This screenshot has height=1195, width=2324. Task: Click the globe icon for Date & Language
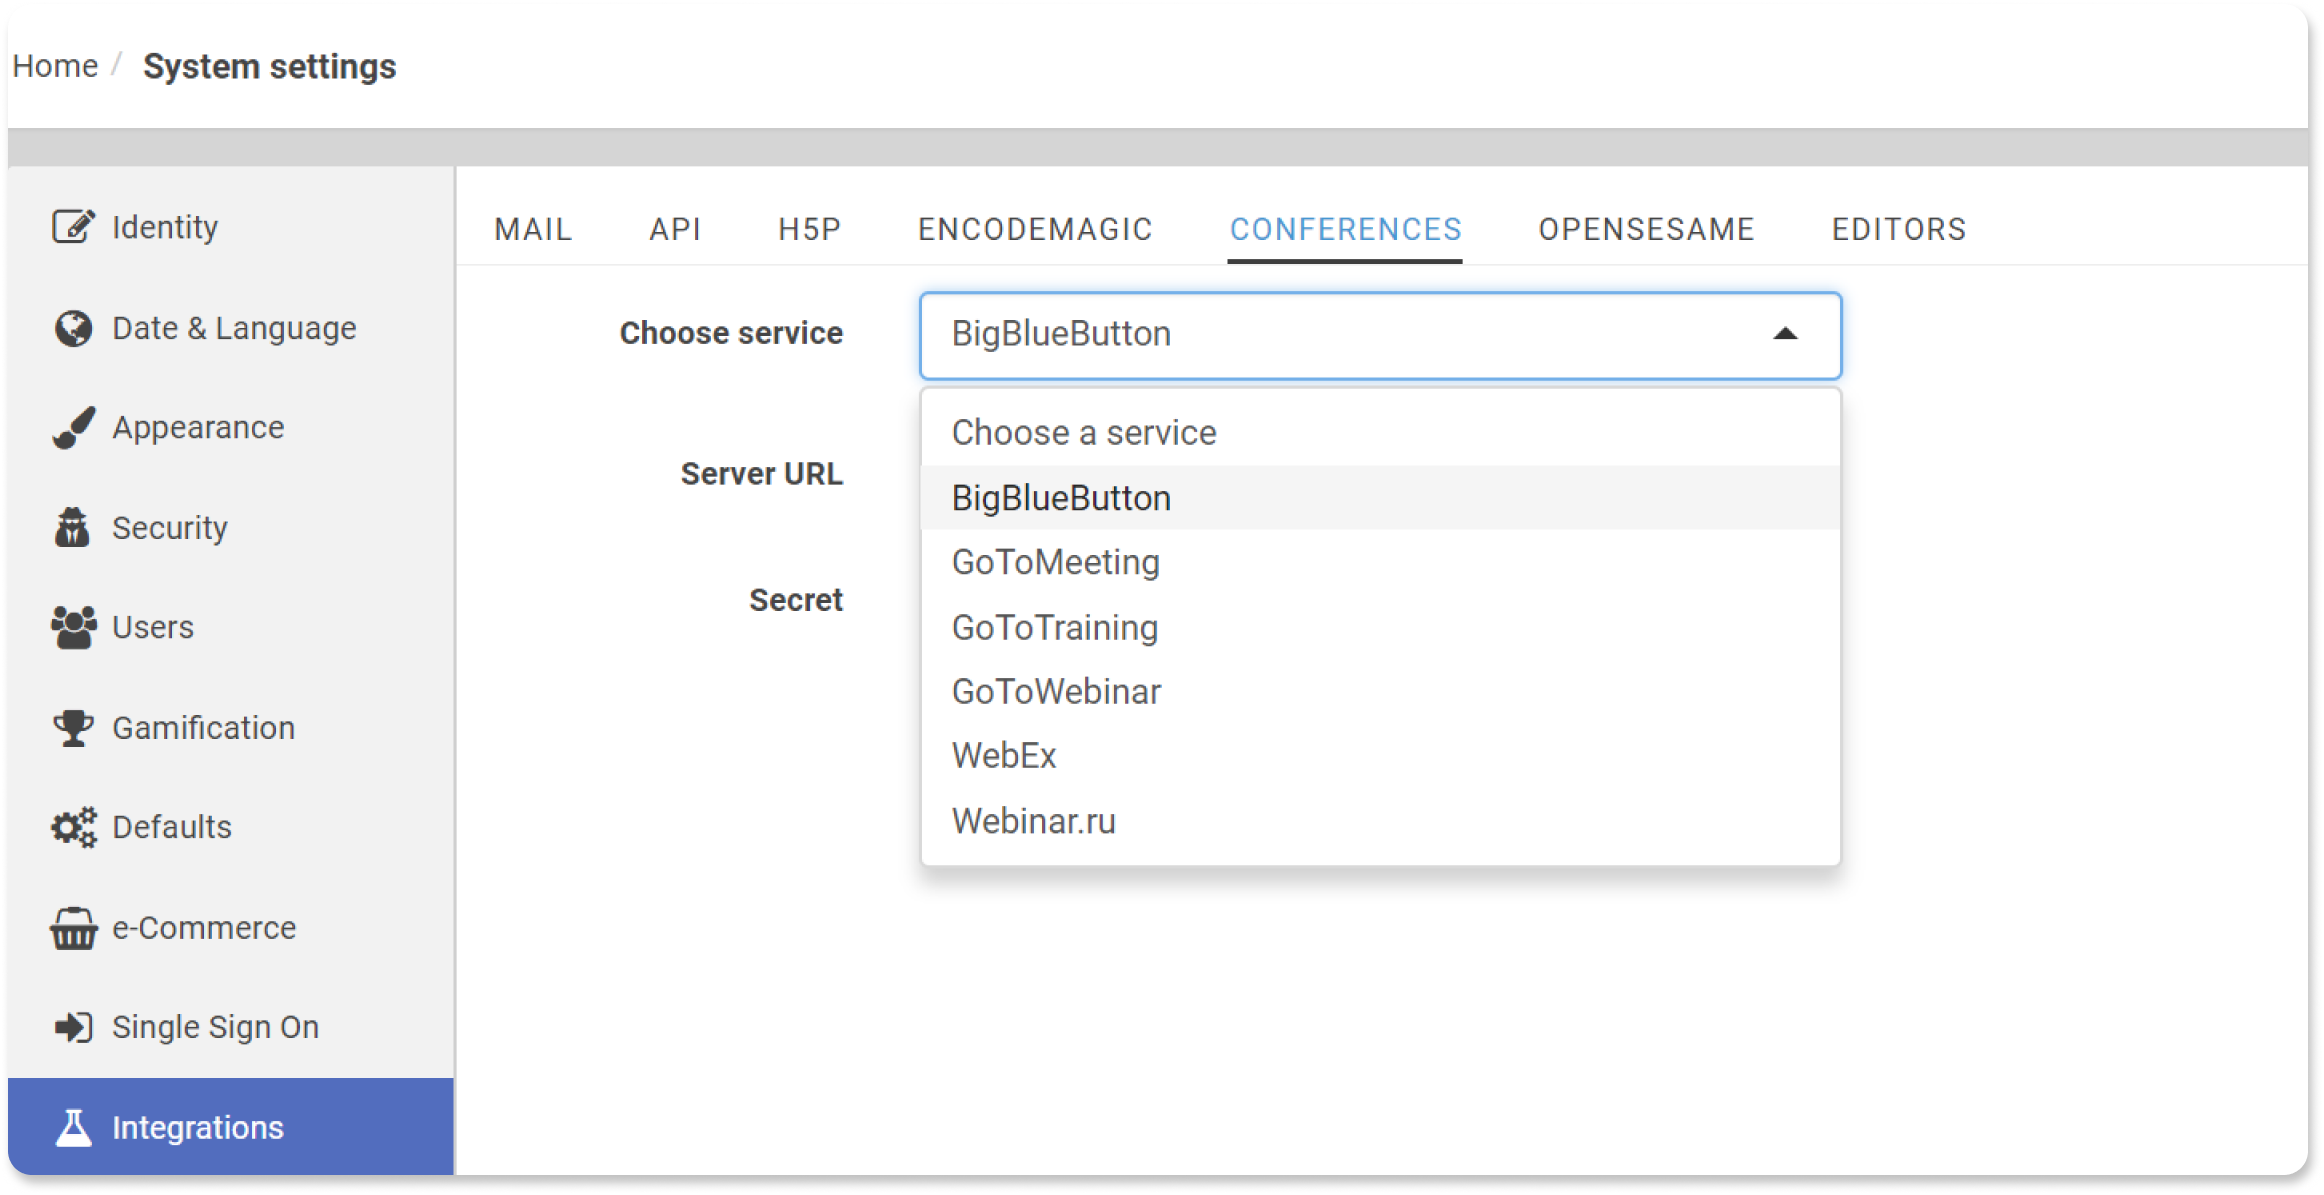pyautogui.click(x=74, y=328)
